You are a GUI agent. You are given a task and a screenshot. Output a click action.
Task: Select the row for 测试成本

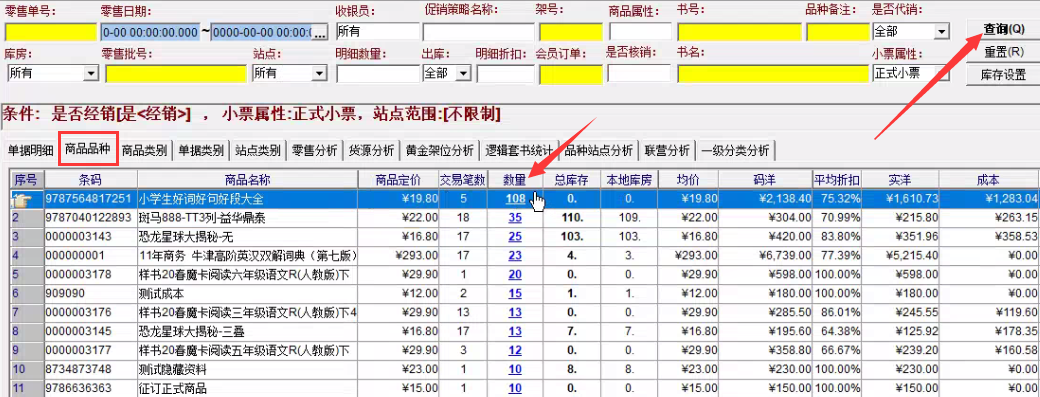point(524,293)
